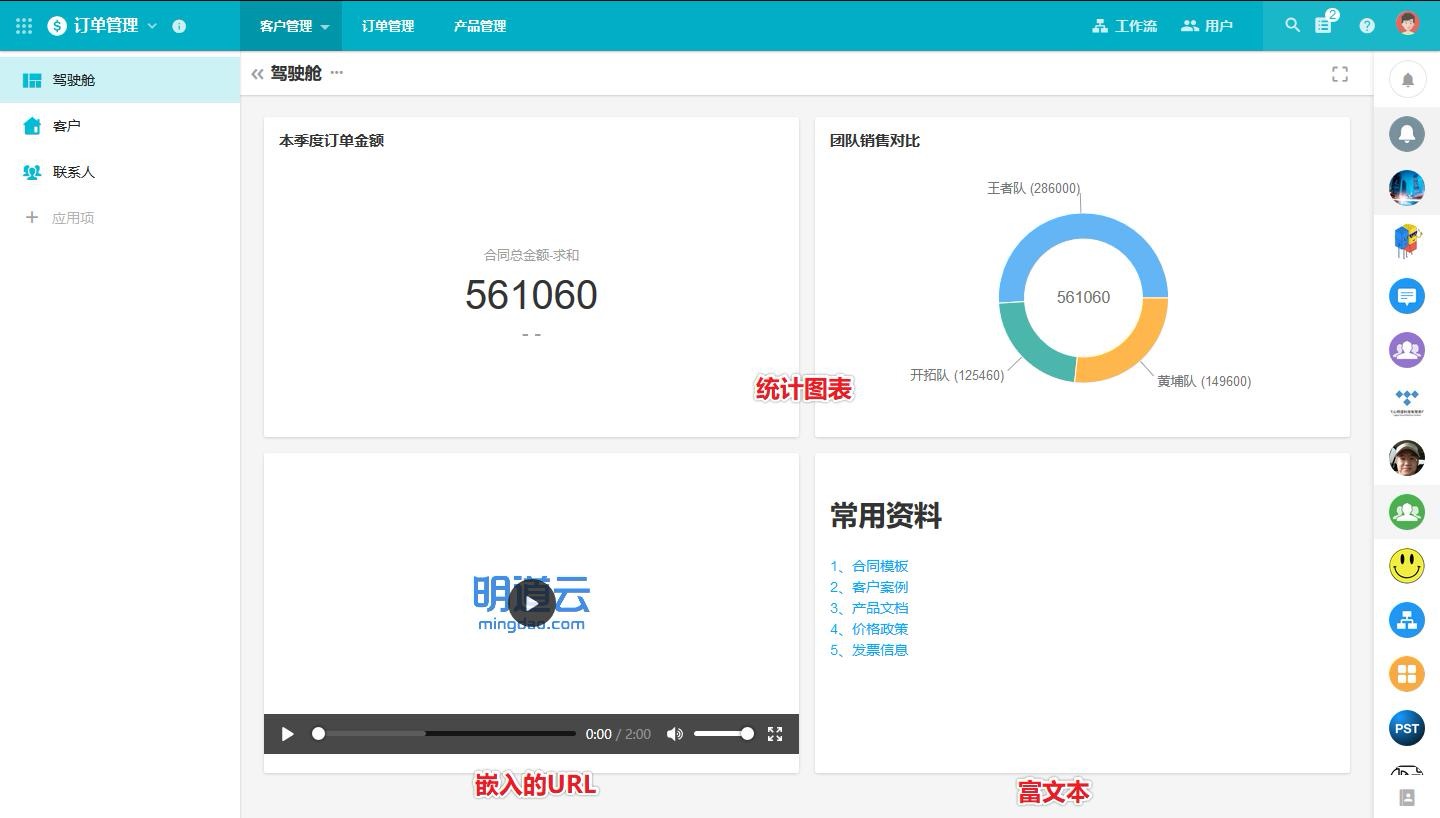This screenshot has width=1440, height=818.
Task: Switch to the 产品管理 tab
Action: (477, 26)
